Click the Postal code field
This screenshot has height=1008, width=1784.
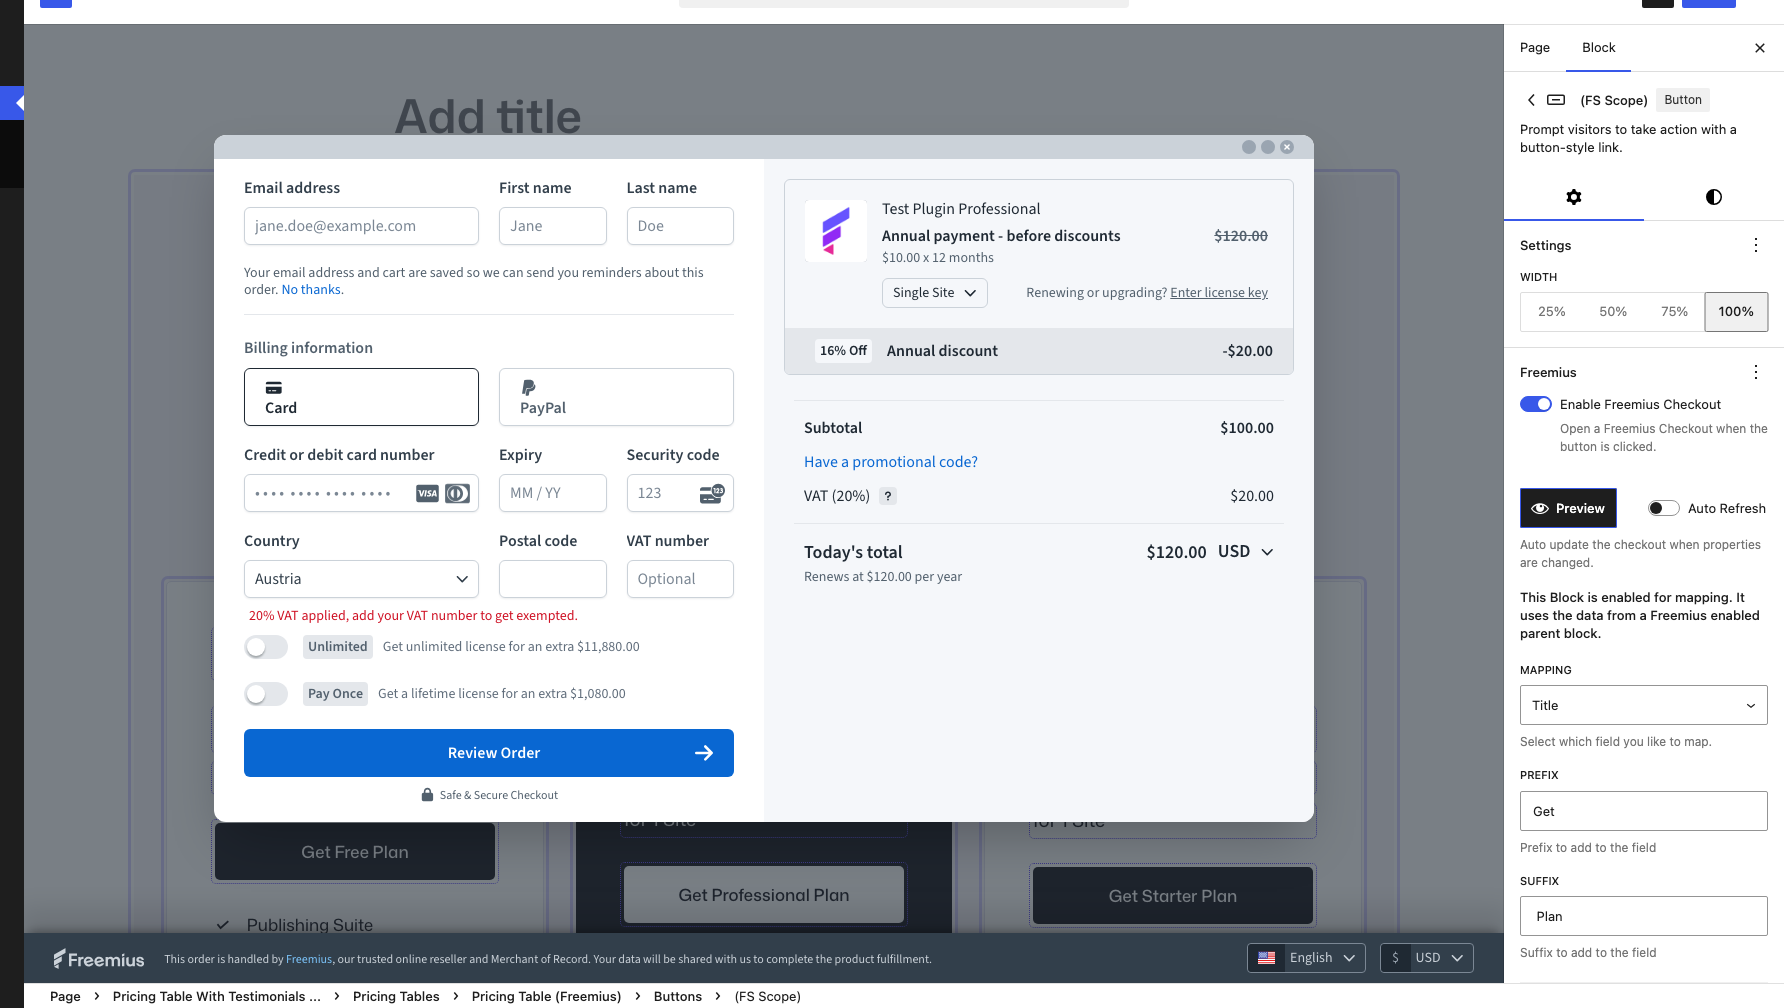553,579
